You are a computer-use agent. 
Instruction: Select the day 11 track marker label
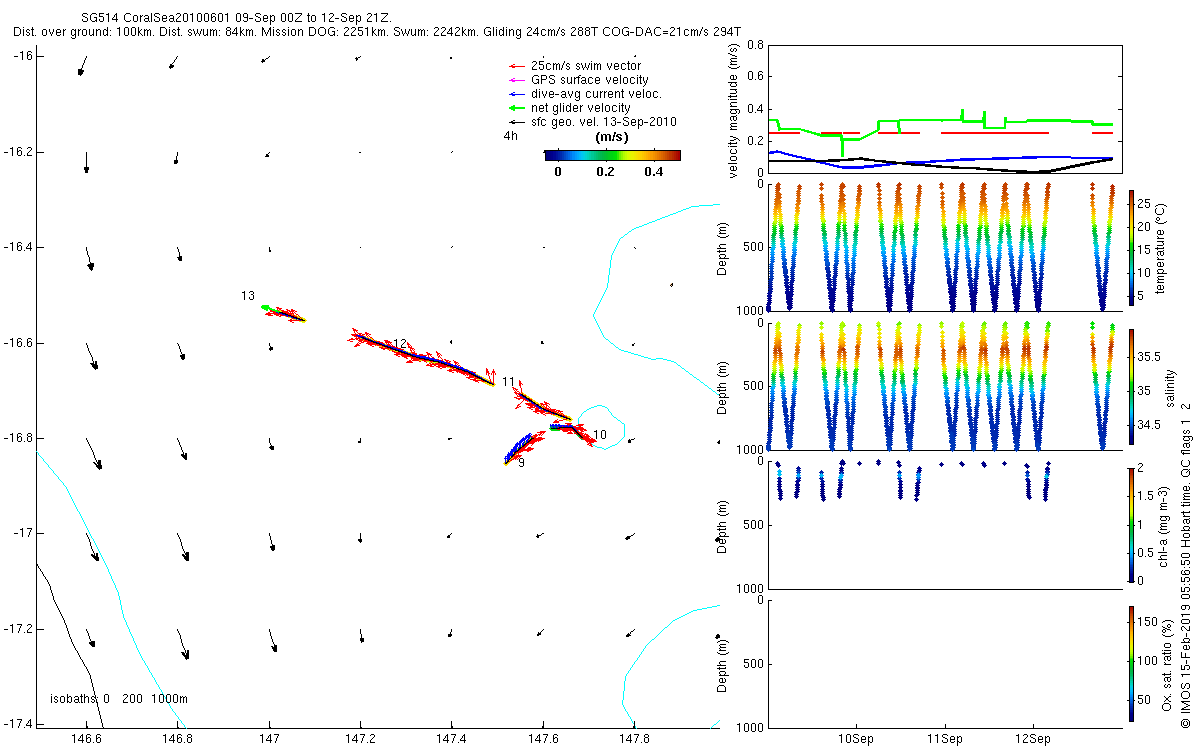pos(509,382)
